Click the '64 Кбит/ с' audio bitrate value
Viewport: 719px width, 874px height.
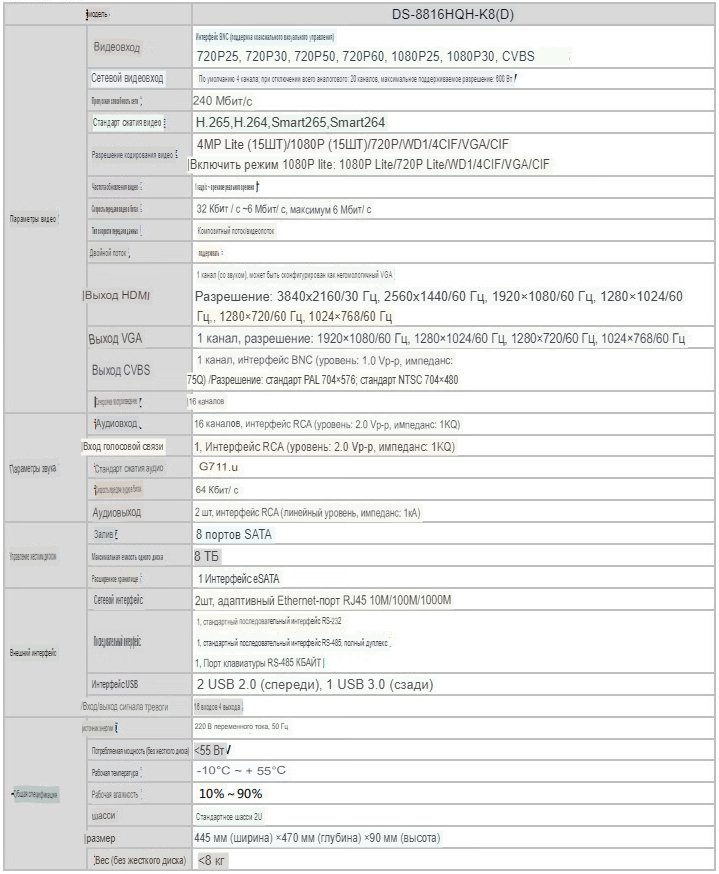tap(217, 490)
